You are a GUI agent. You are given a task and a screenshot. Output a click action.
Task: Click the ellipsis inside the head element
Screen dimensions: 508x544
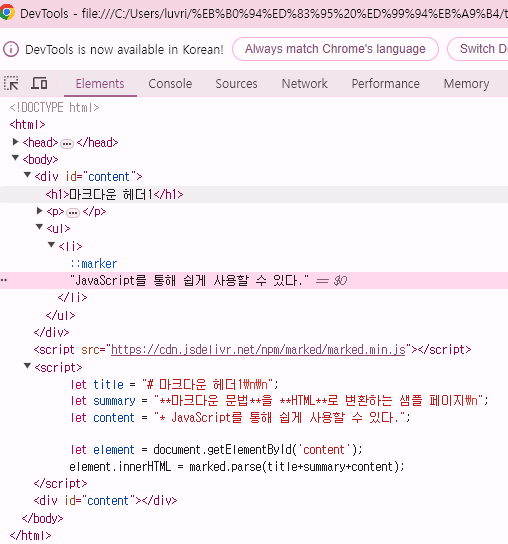[67, 143]
